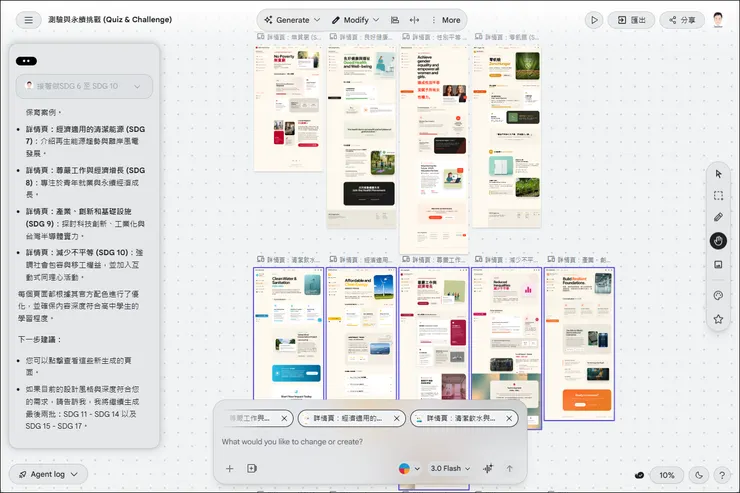Click the 詳情頁：尊嚴工作 frame label

pyautogui.click(x=434, y=260)
